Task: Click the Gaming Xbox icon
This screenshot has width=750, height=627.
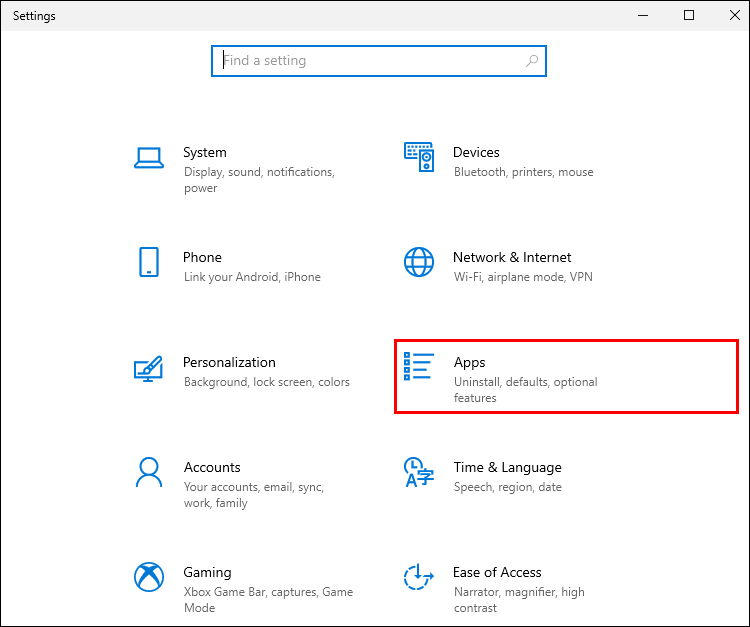Action: (x=149, y=577)
